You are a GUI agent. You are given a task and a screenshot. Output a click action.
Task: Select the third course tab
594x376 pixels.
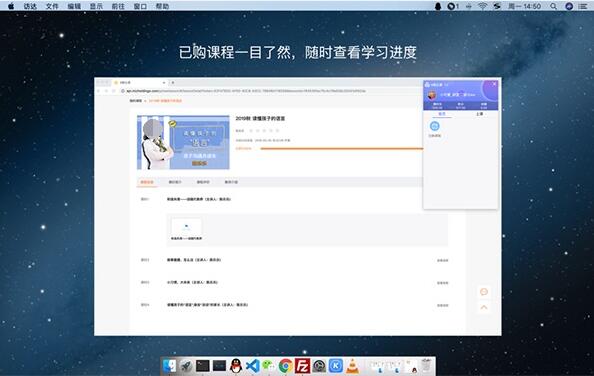coord(203,182)
